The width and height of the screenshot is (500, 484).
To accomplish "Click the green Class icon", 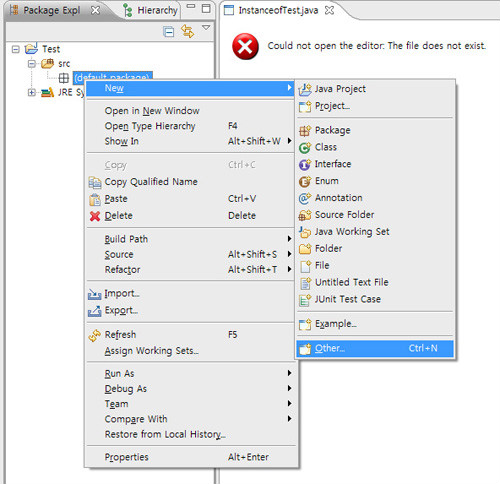I will 305,147.
